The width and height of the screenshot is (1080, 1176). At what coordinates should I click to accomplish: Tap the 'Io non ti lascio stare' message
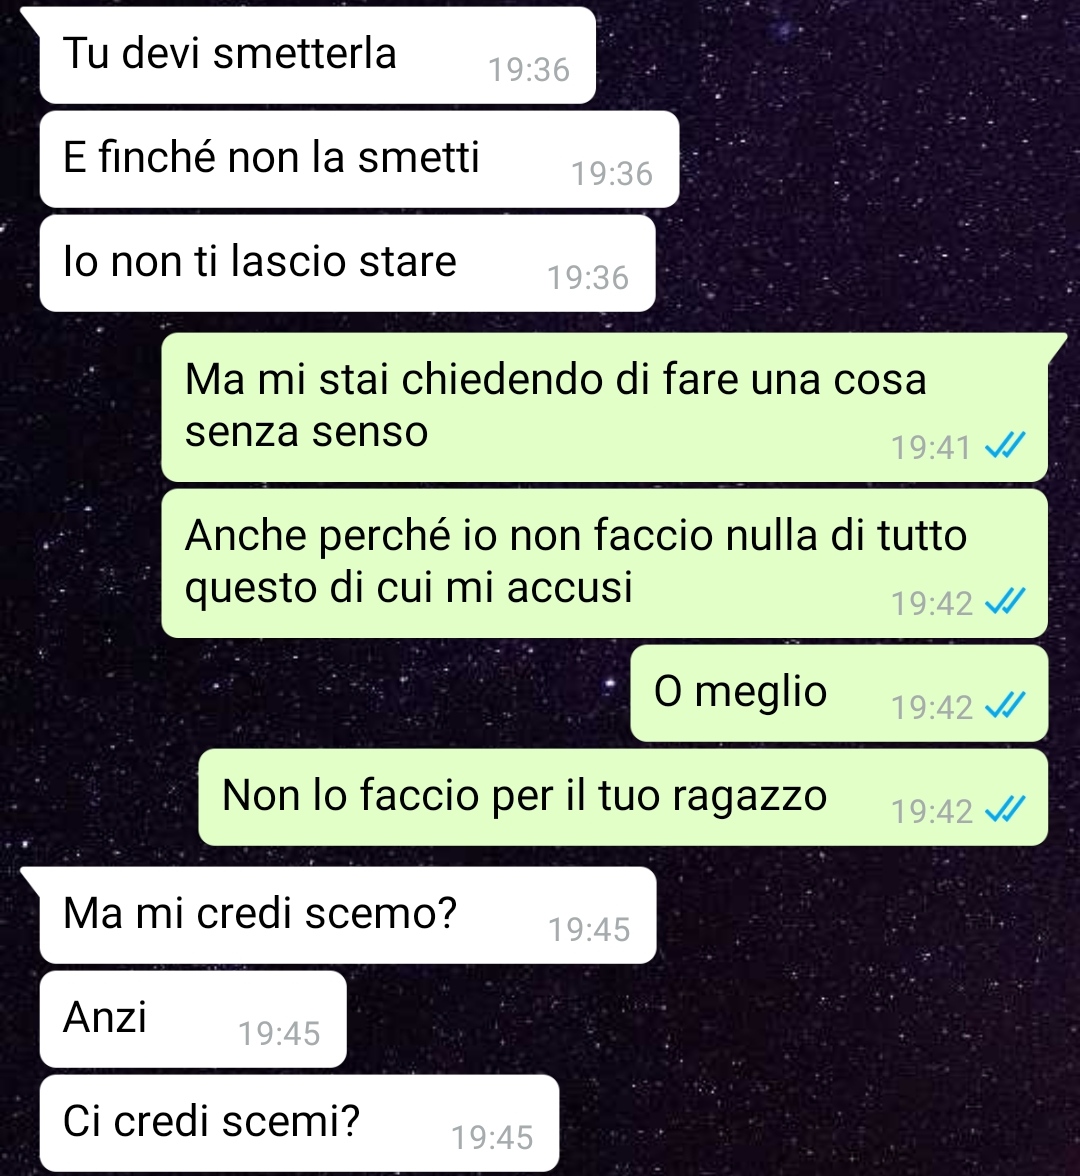pyautogui.click(x=347, y=263)
